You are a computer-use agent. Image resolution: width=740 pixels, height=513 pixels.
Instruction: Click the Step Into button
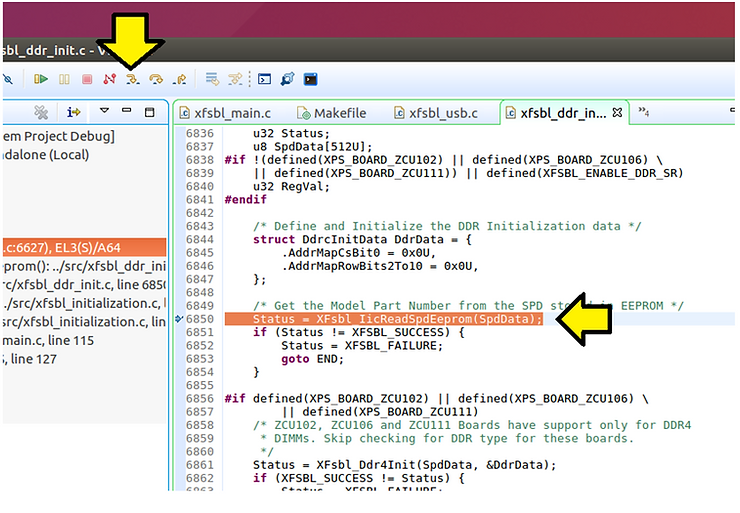[x=132, y=78]
